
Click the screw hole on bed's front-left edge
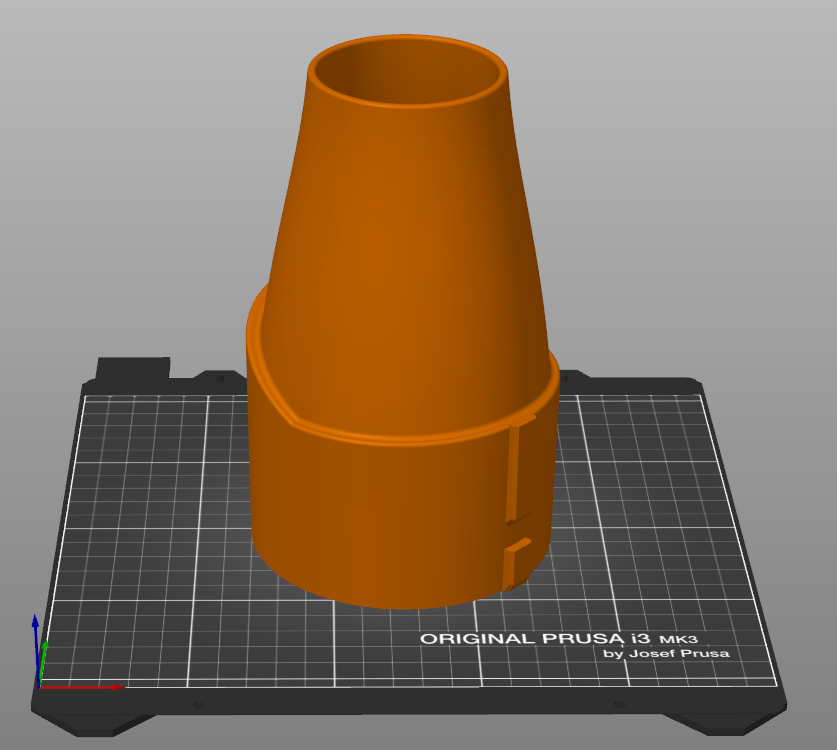pos(198,705)
